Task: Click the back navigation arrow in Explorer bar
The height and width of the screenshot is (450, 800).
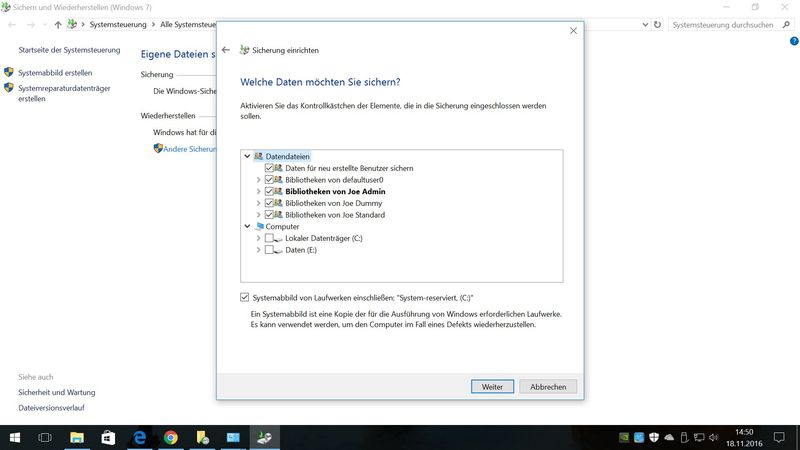Action: [12, 24]
